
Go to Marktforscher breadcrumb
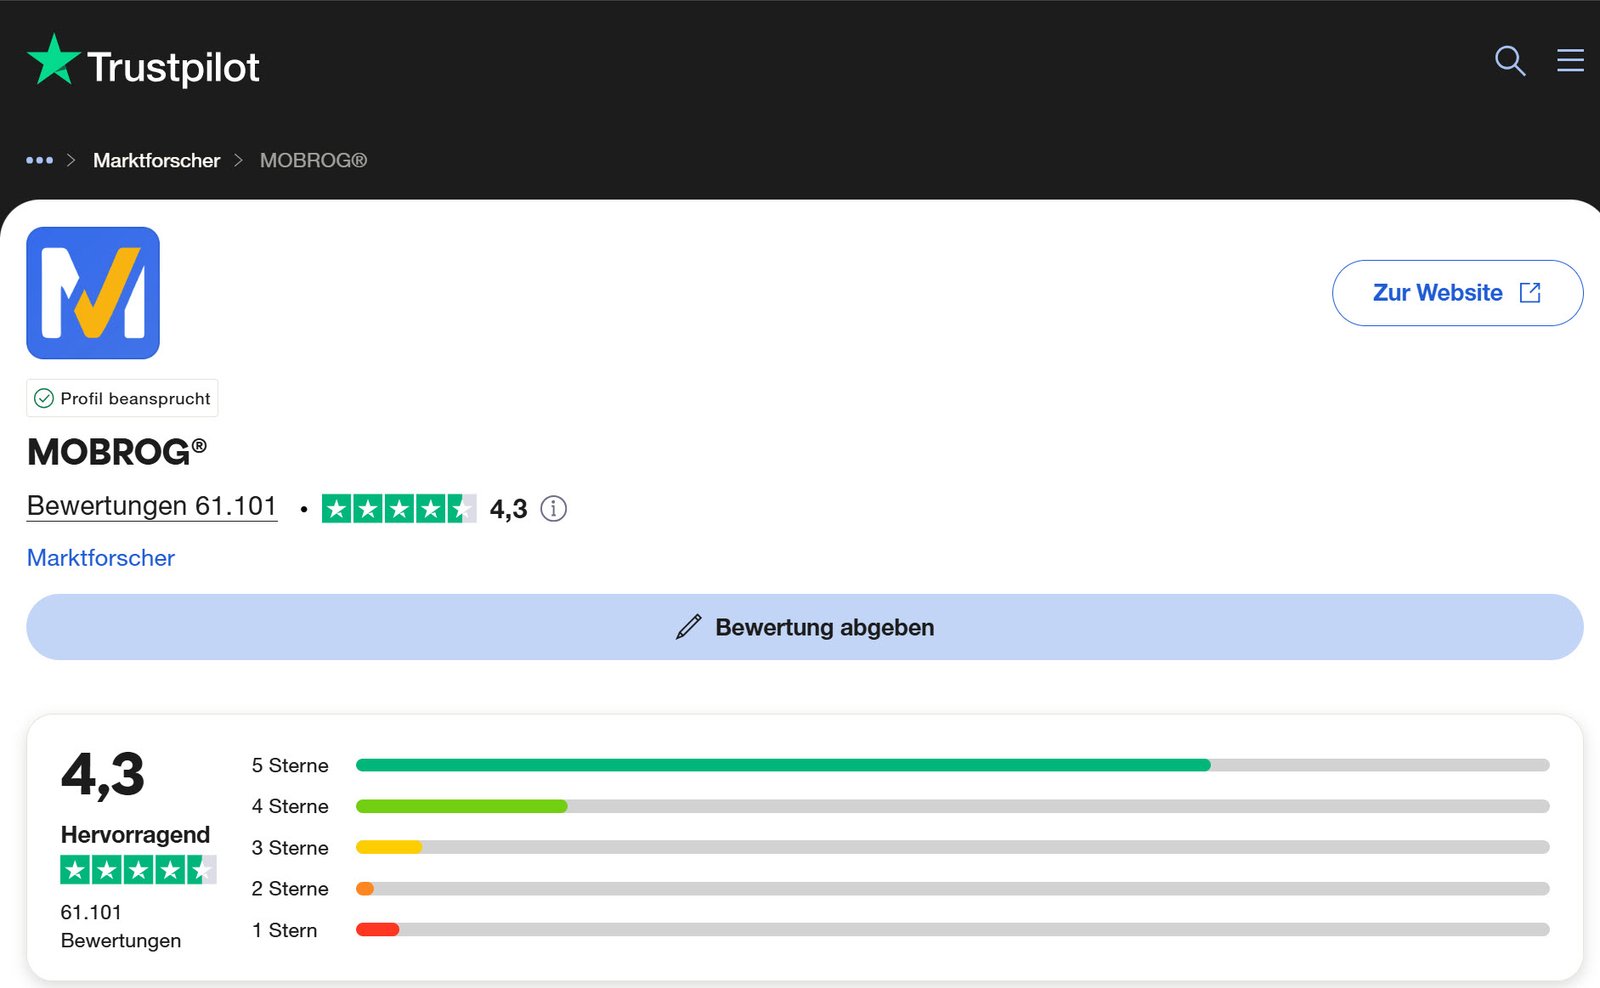pos(156,160)
